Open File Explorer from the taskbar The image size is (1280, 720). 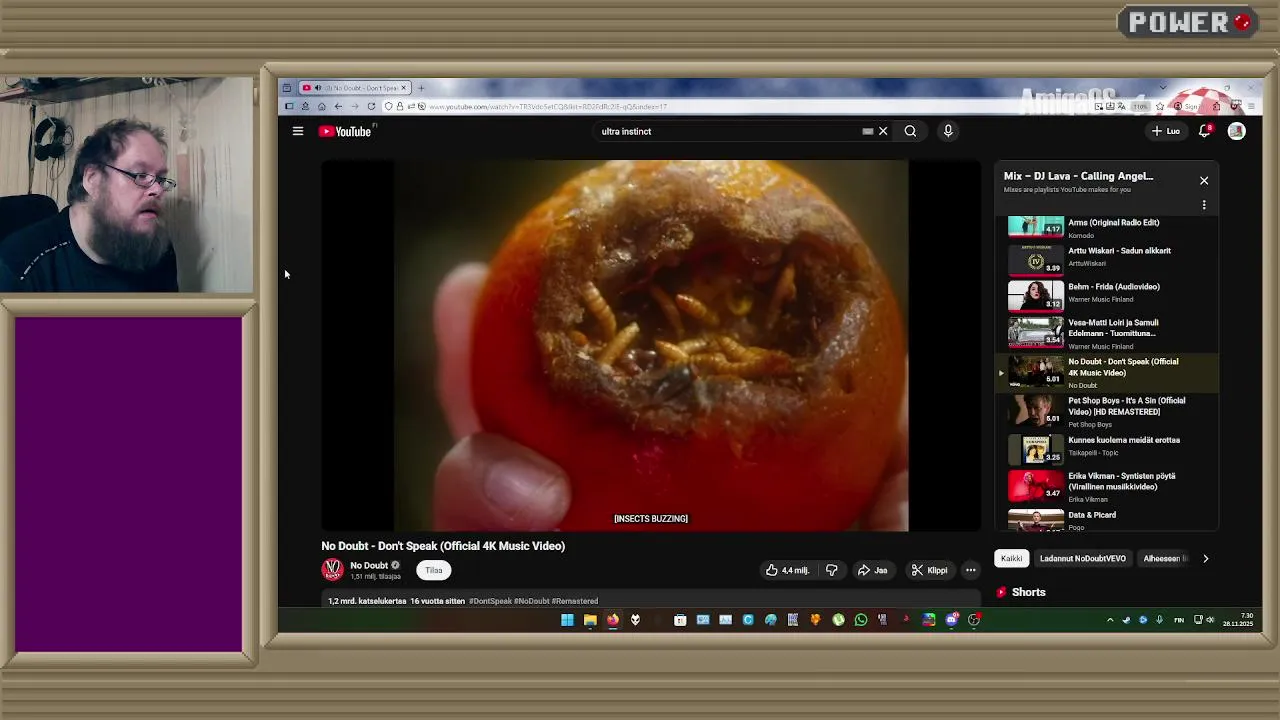[x=590, y=620]
